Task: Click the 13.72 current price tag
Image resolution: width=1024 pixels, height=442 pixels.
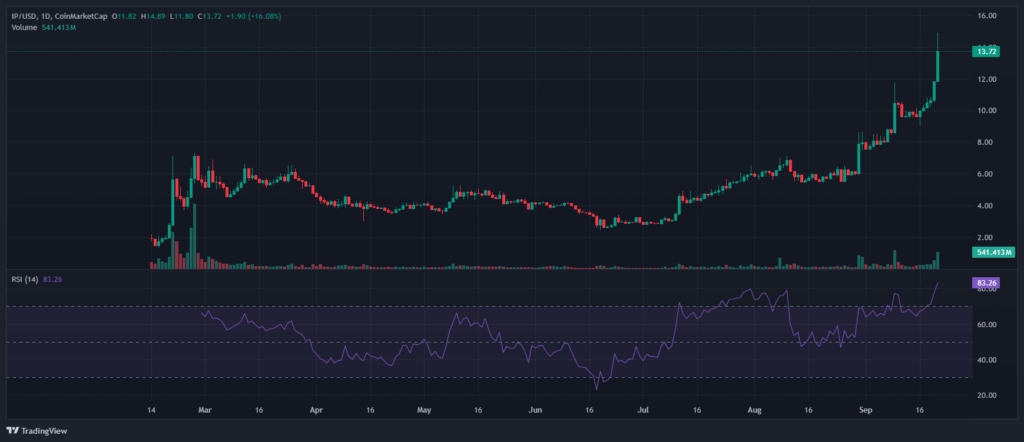Action: (987, 51)
